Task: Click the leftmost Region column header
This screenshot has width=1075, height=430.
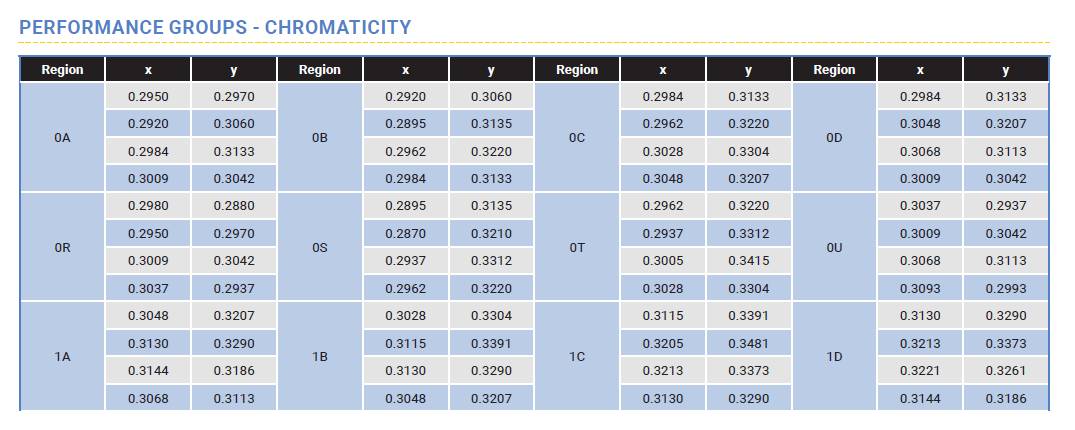Action: click(x=62, y=70)
